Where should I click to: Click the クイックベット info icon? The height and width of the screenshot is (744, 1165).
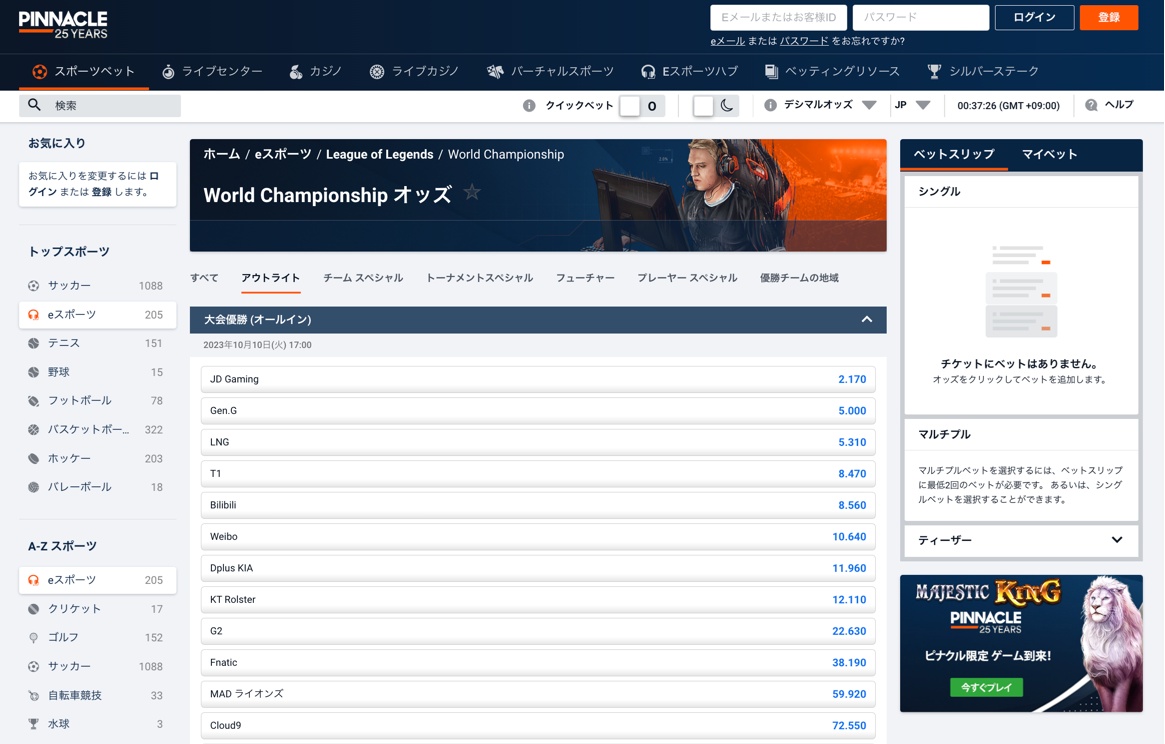coord(529,106)
